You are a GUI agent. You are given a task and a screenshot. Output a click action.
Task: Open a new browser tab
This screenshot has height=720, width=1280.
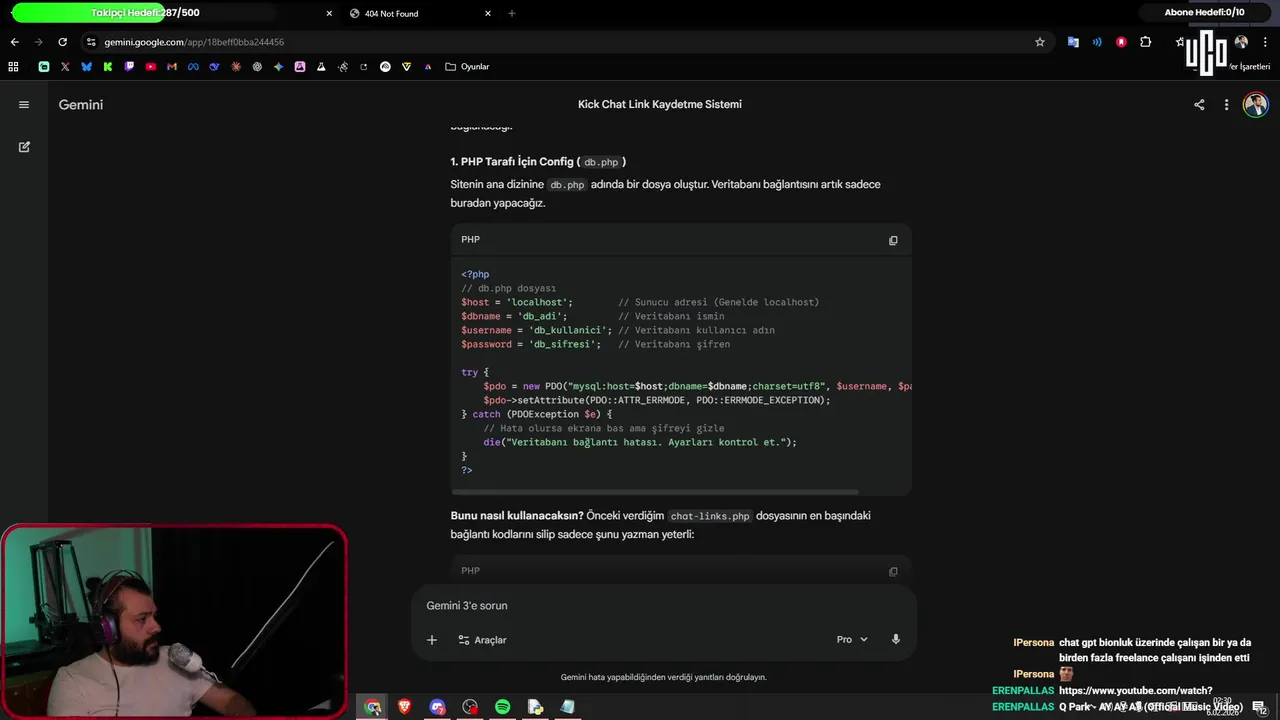512,14
